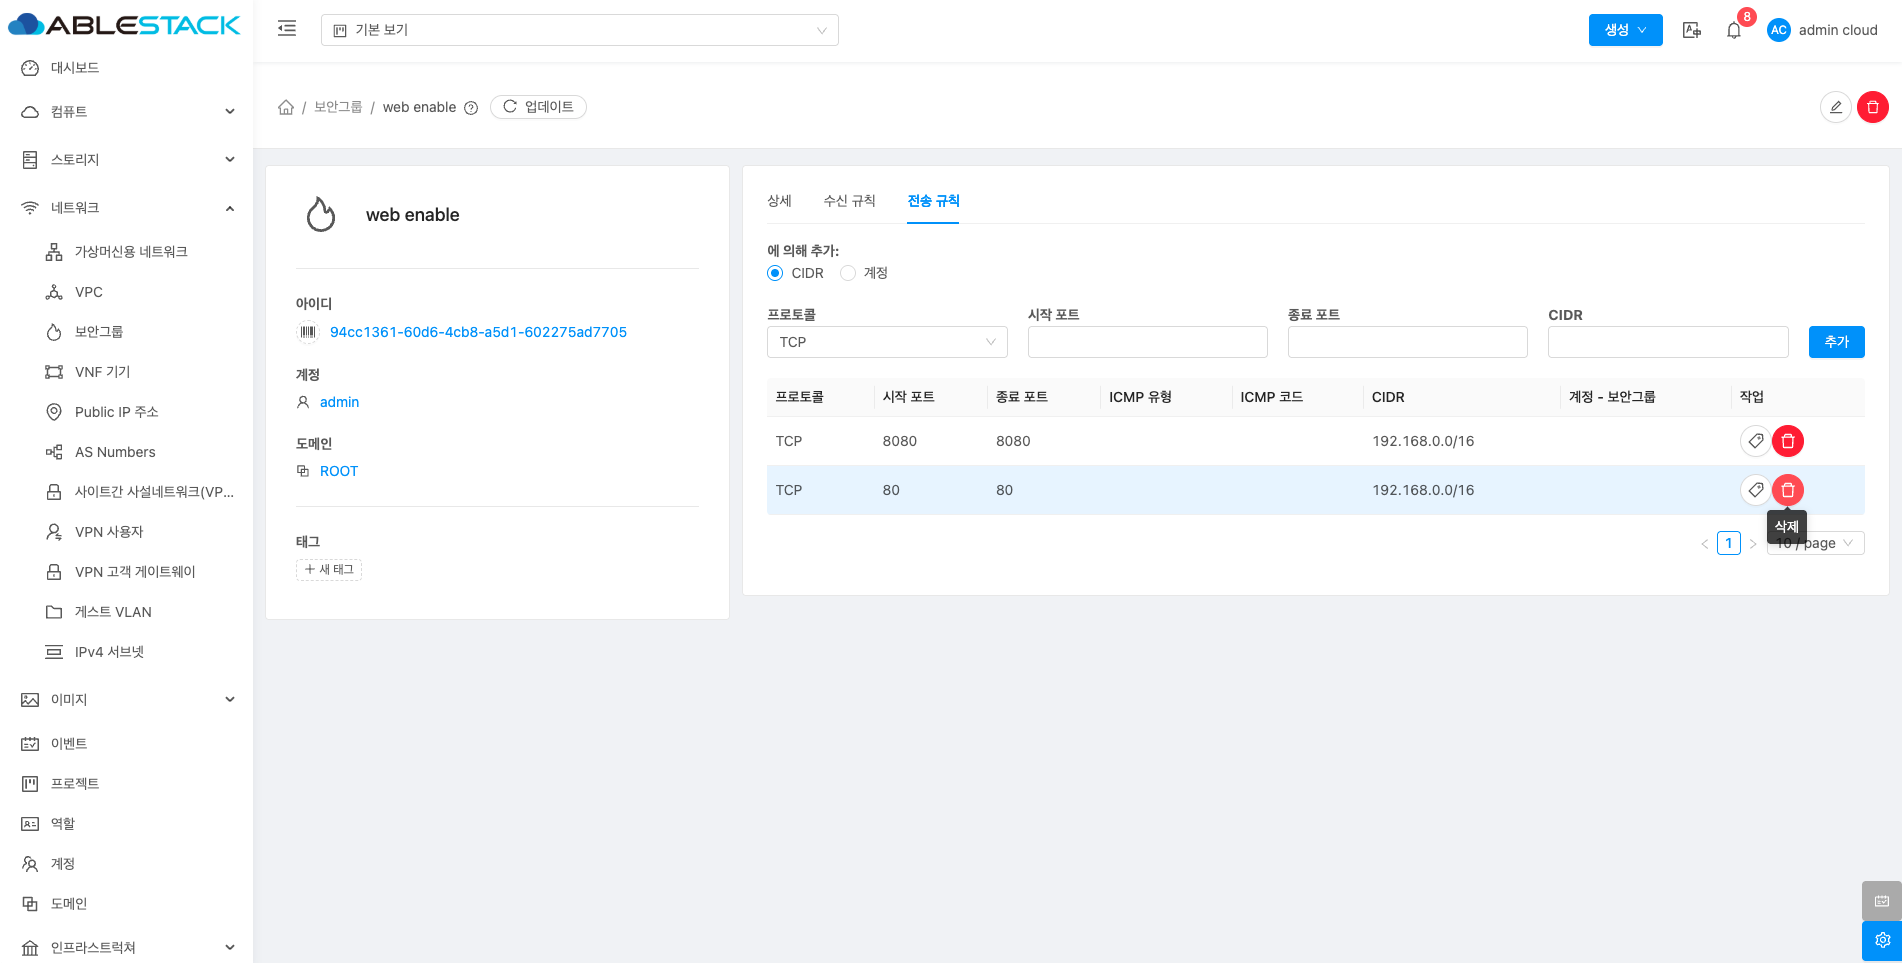Open the 생성 create dropdown button
The image size is (1902, 963).
click(x=1625, y=30)
